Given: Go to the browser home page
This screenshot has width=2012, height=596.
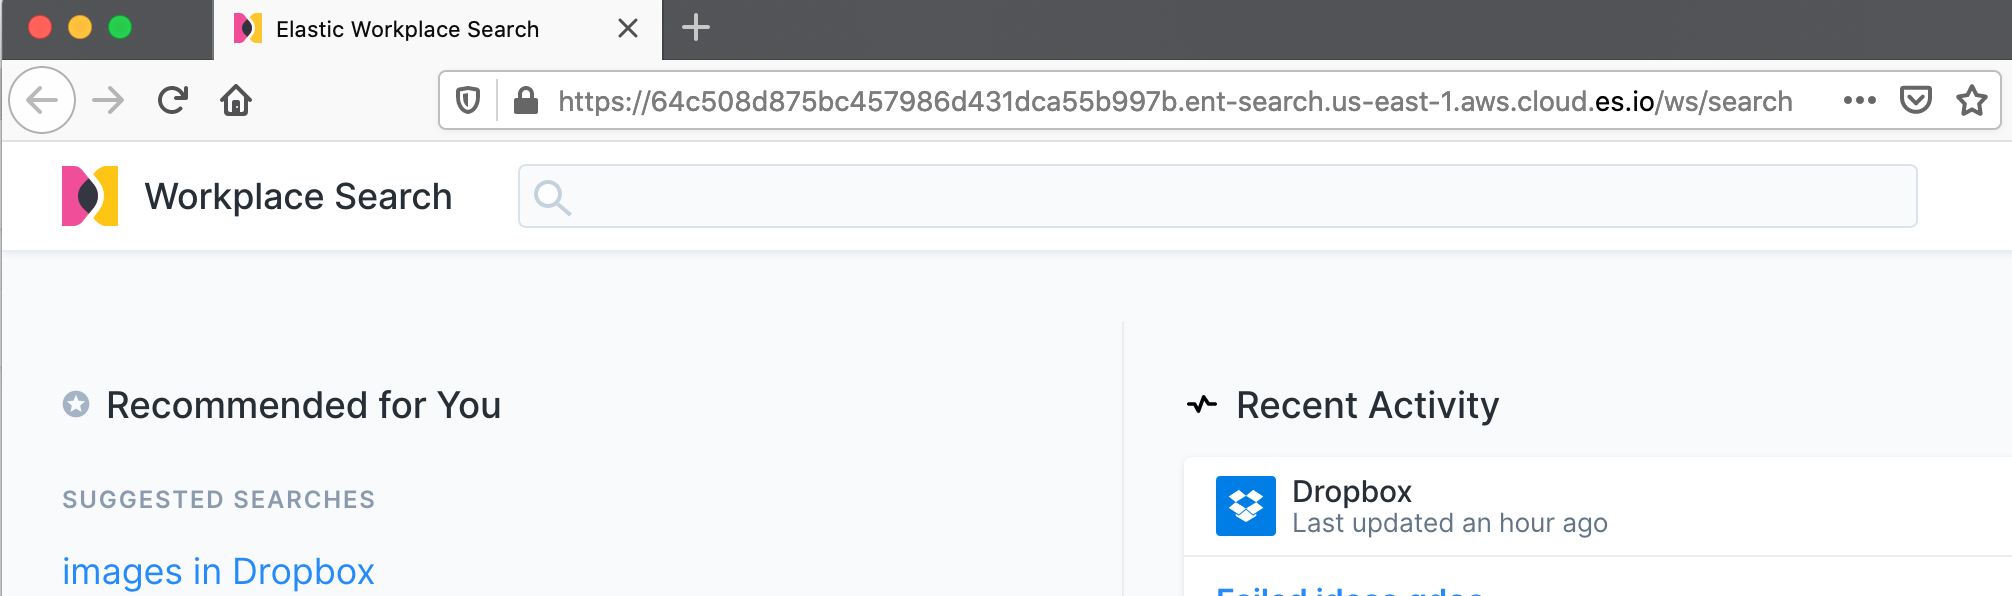Looking at the screenshot, I should click(237, 99).
